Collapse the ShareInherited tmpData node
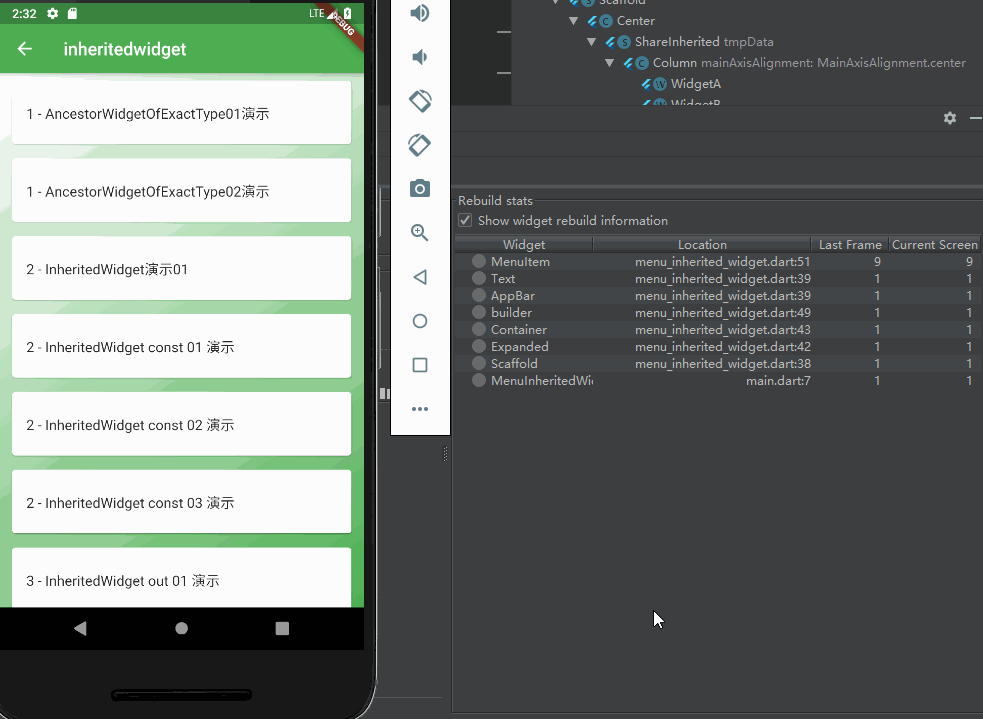This screenshot has width=983, height=719. click(591, 42)
